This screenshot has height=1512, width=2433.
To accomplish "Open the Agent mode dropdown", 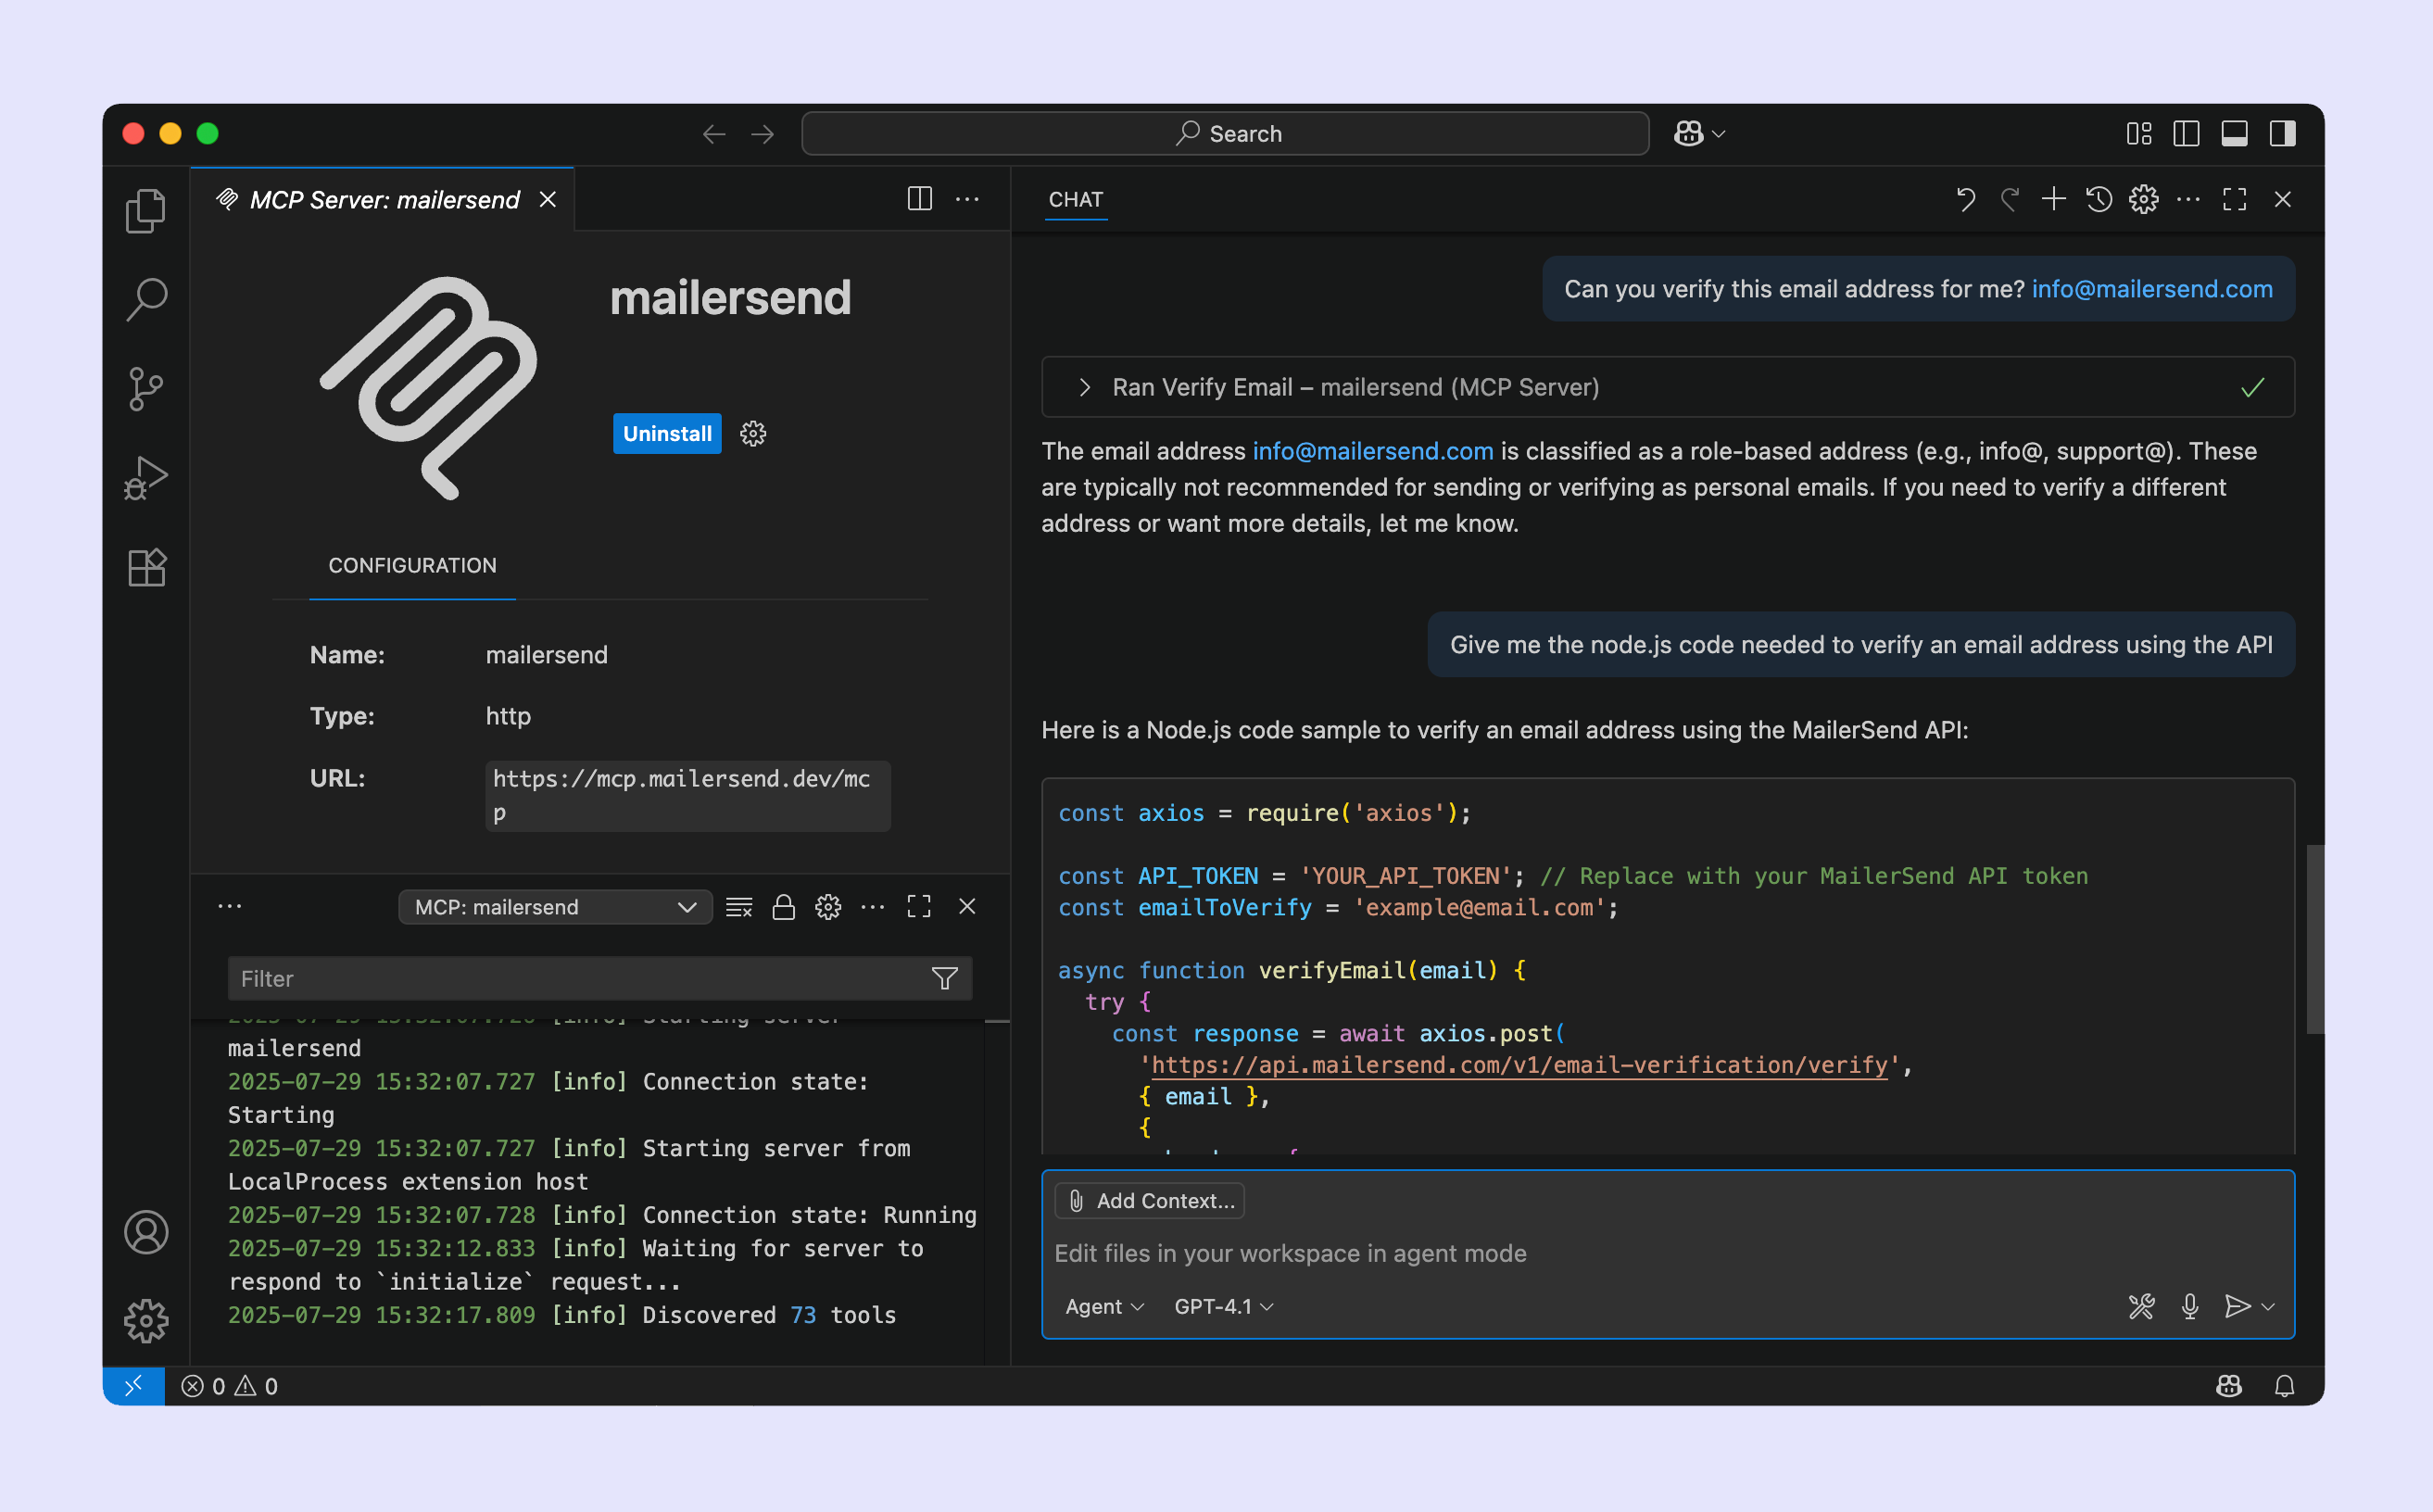I will [1104, 1306].
